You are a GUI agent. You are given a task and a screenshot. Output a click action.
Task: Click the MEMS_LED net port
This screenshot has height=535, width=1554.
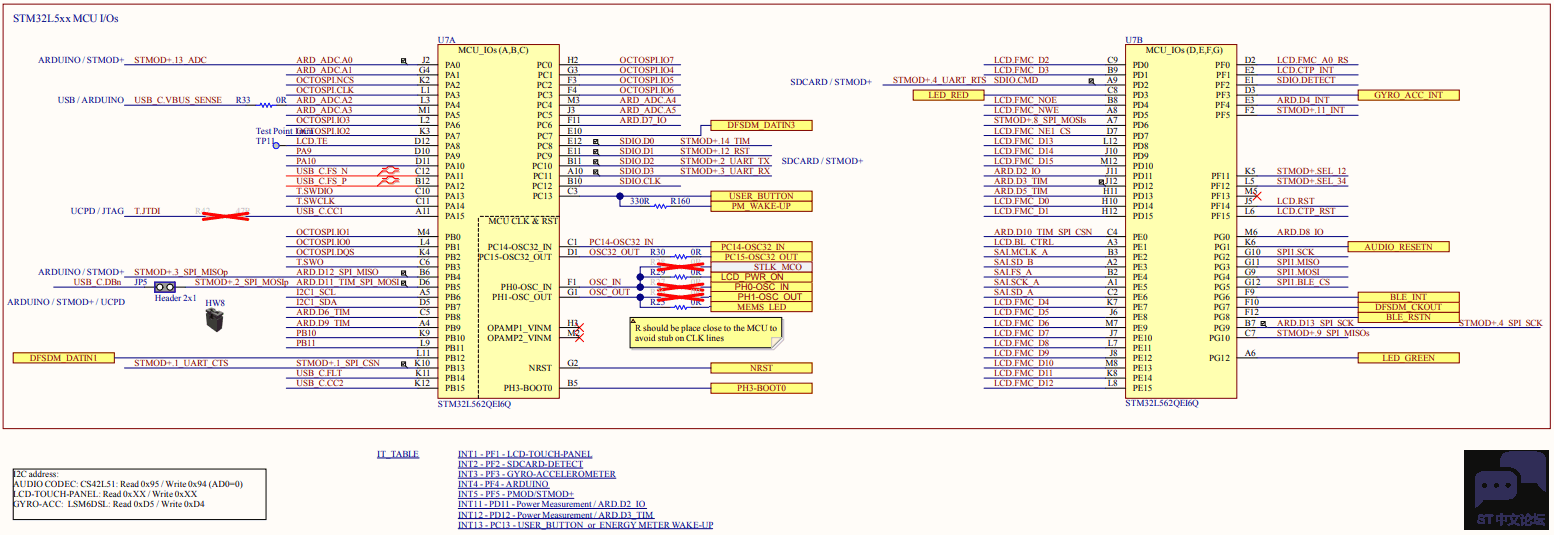click(761, 307)
